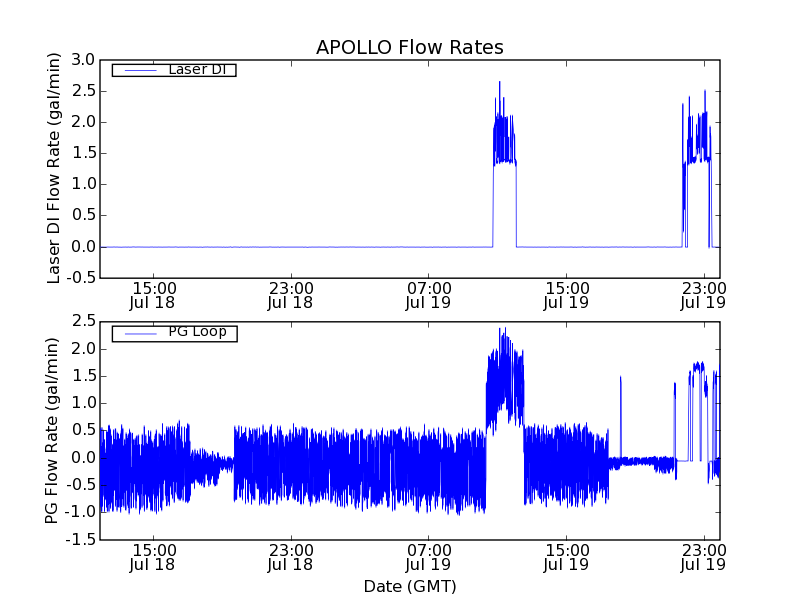Select the 0.0 tick on the Laser DI axis
Screen dimensions: 800x600
pos(83,246)
